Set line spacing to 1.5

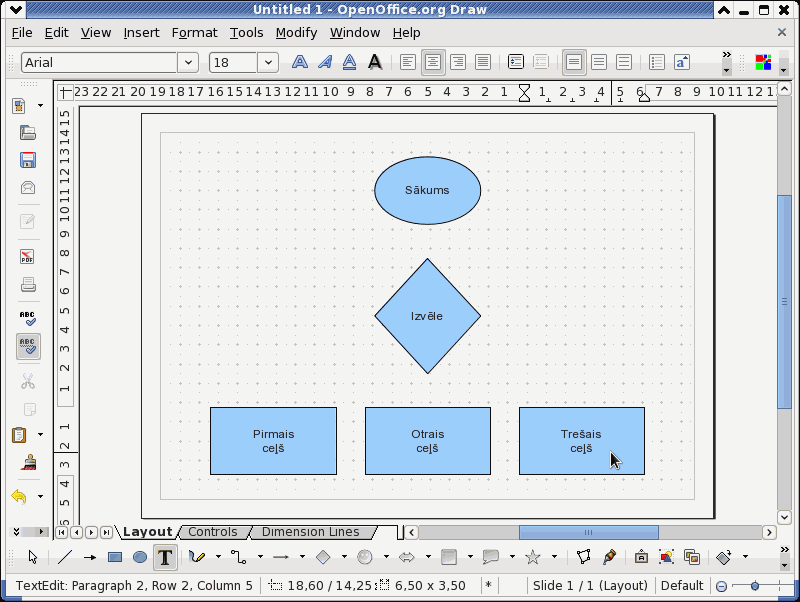pos(599,62)
